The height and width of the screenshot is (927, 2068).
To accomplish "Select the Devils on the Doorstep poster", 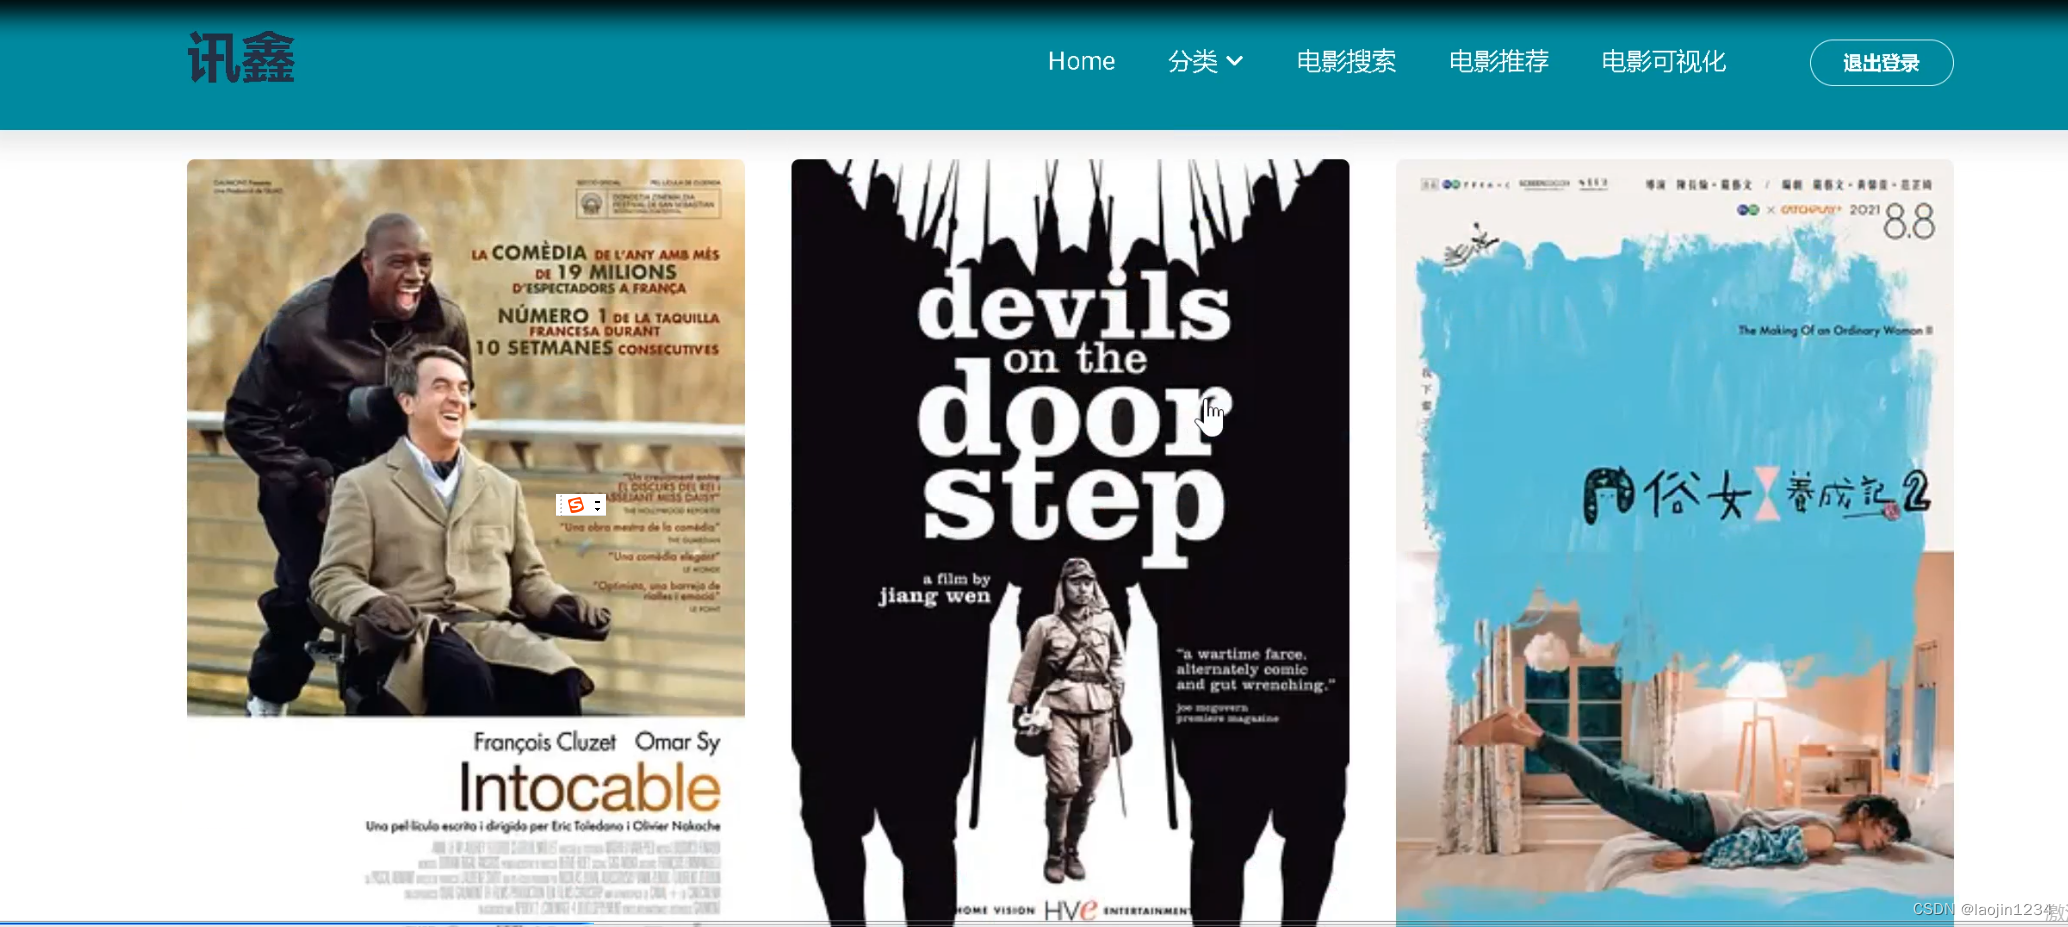I will click(1070, 541).
